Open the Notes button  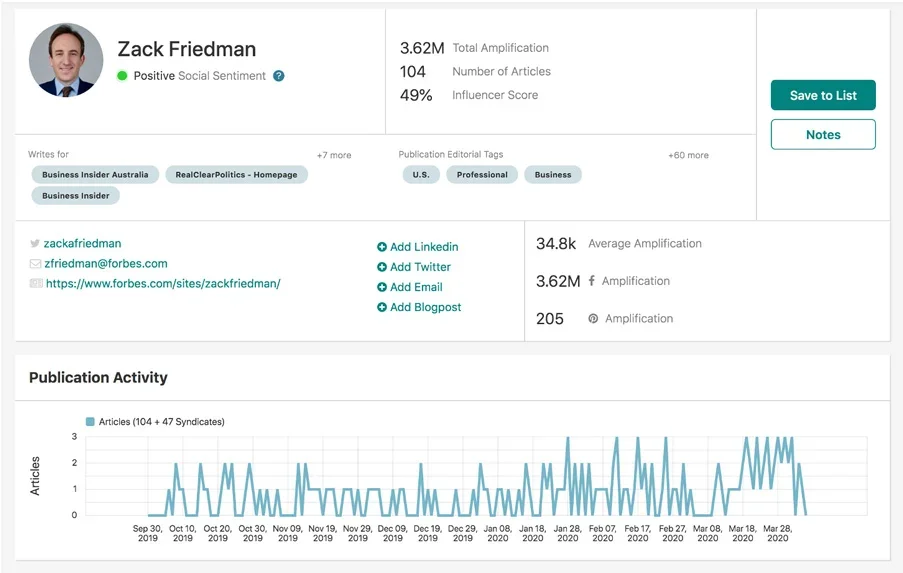point(823,135)
